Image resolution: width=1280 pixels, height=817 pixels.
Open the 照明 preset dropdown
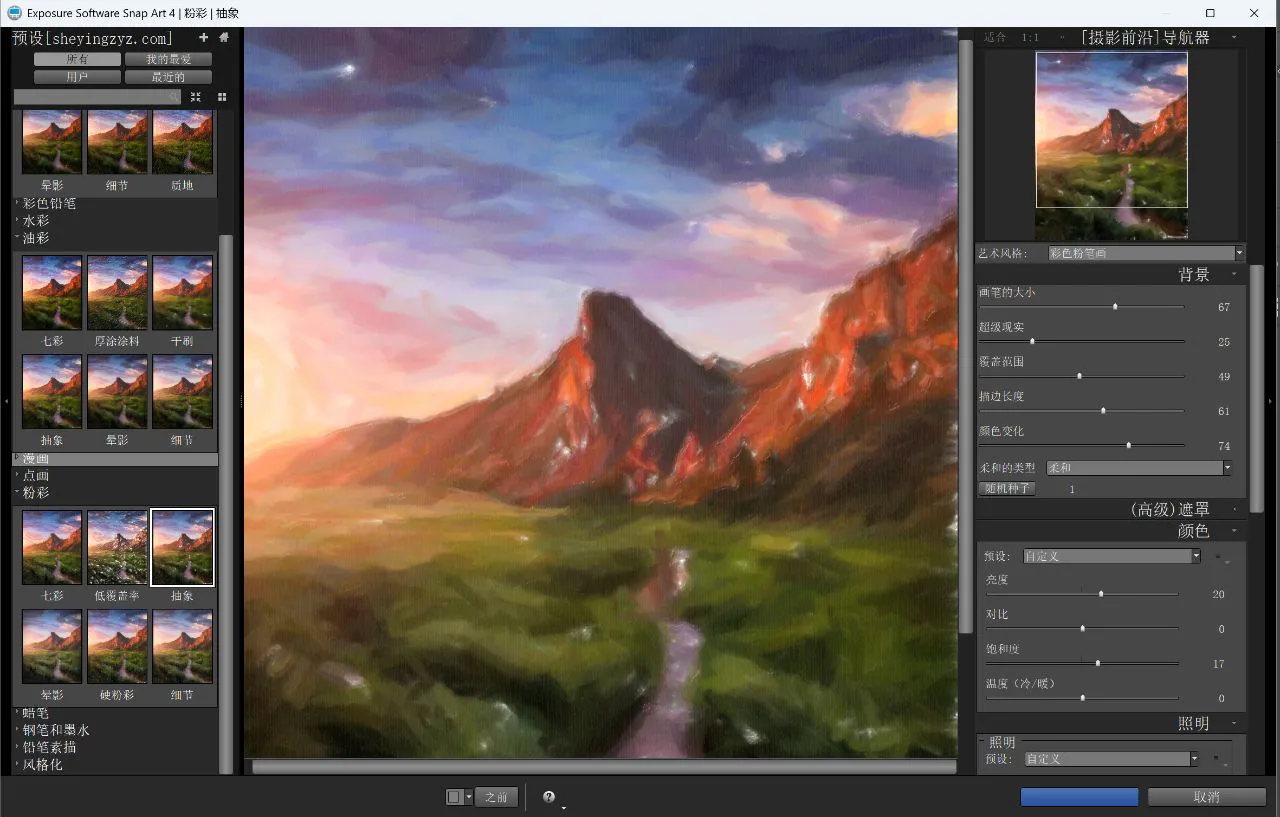(1112, 759)
